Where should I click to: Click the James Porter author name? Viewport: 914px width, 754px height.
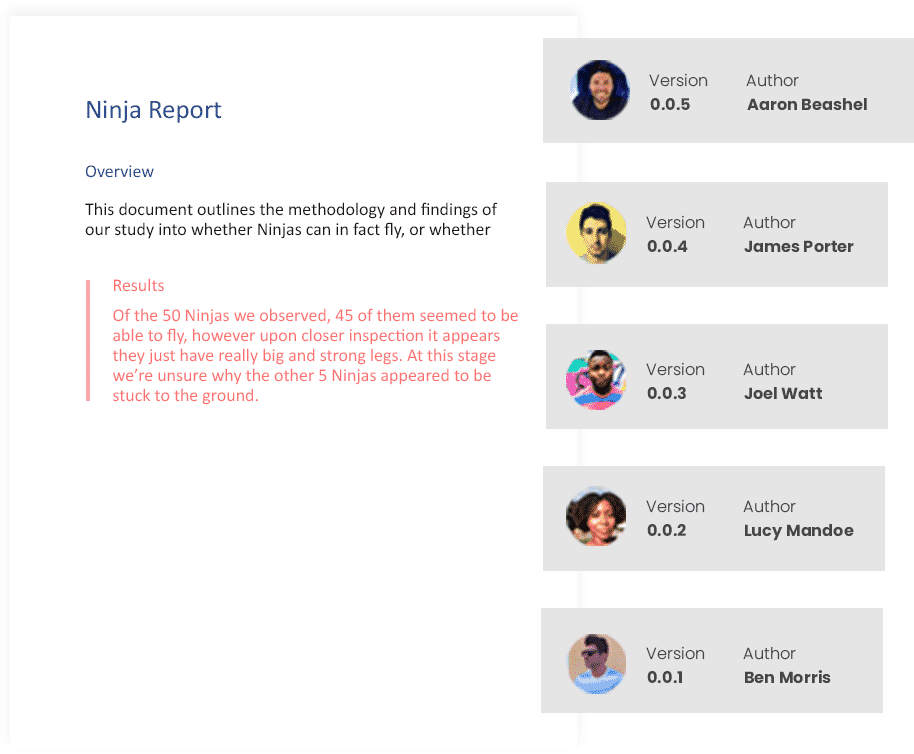(x=798, y=246)
